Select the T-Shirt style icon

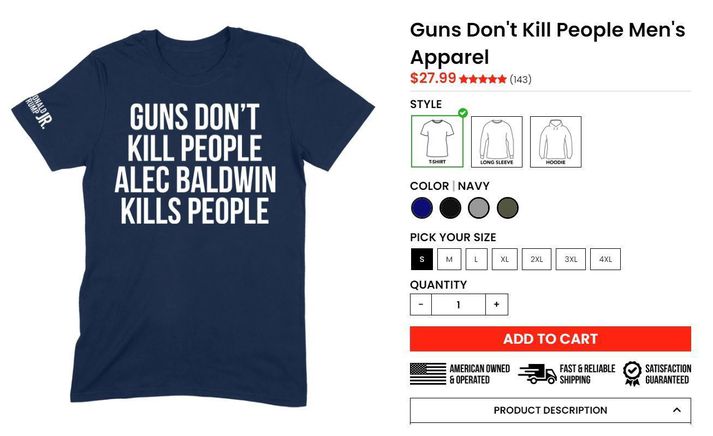[x=437, y=141]
